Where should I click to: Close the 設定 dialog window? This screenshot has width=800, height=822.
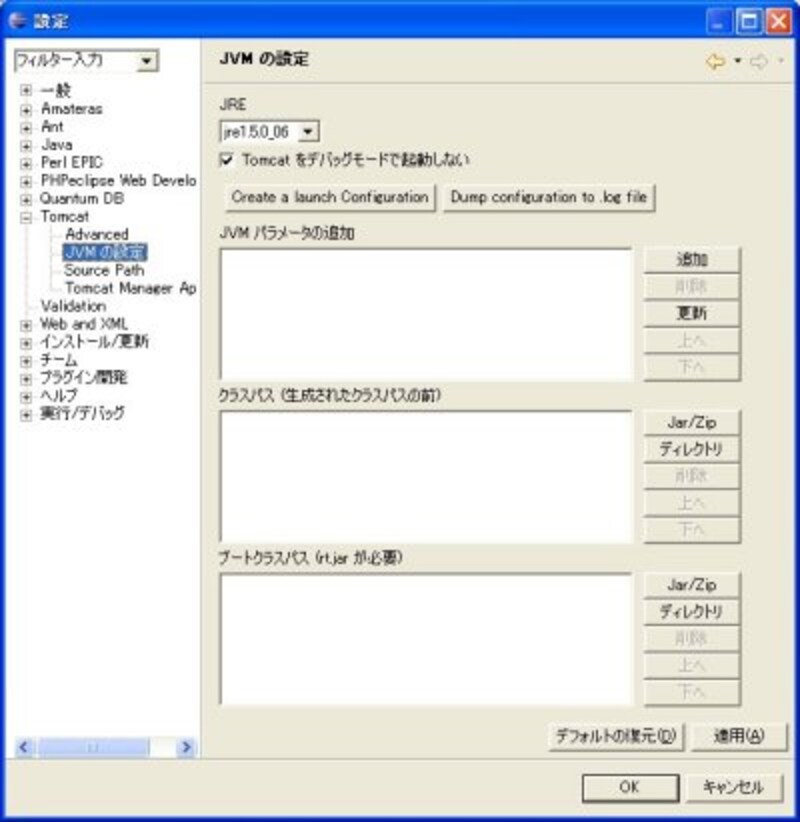pos(779,22)
